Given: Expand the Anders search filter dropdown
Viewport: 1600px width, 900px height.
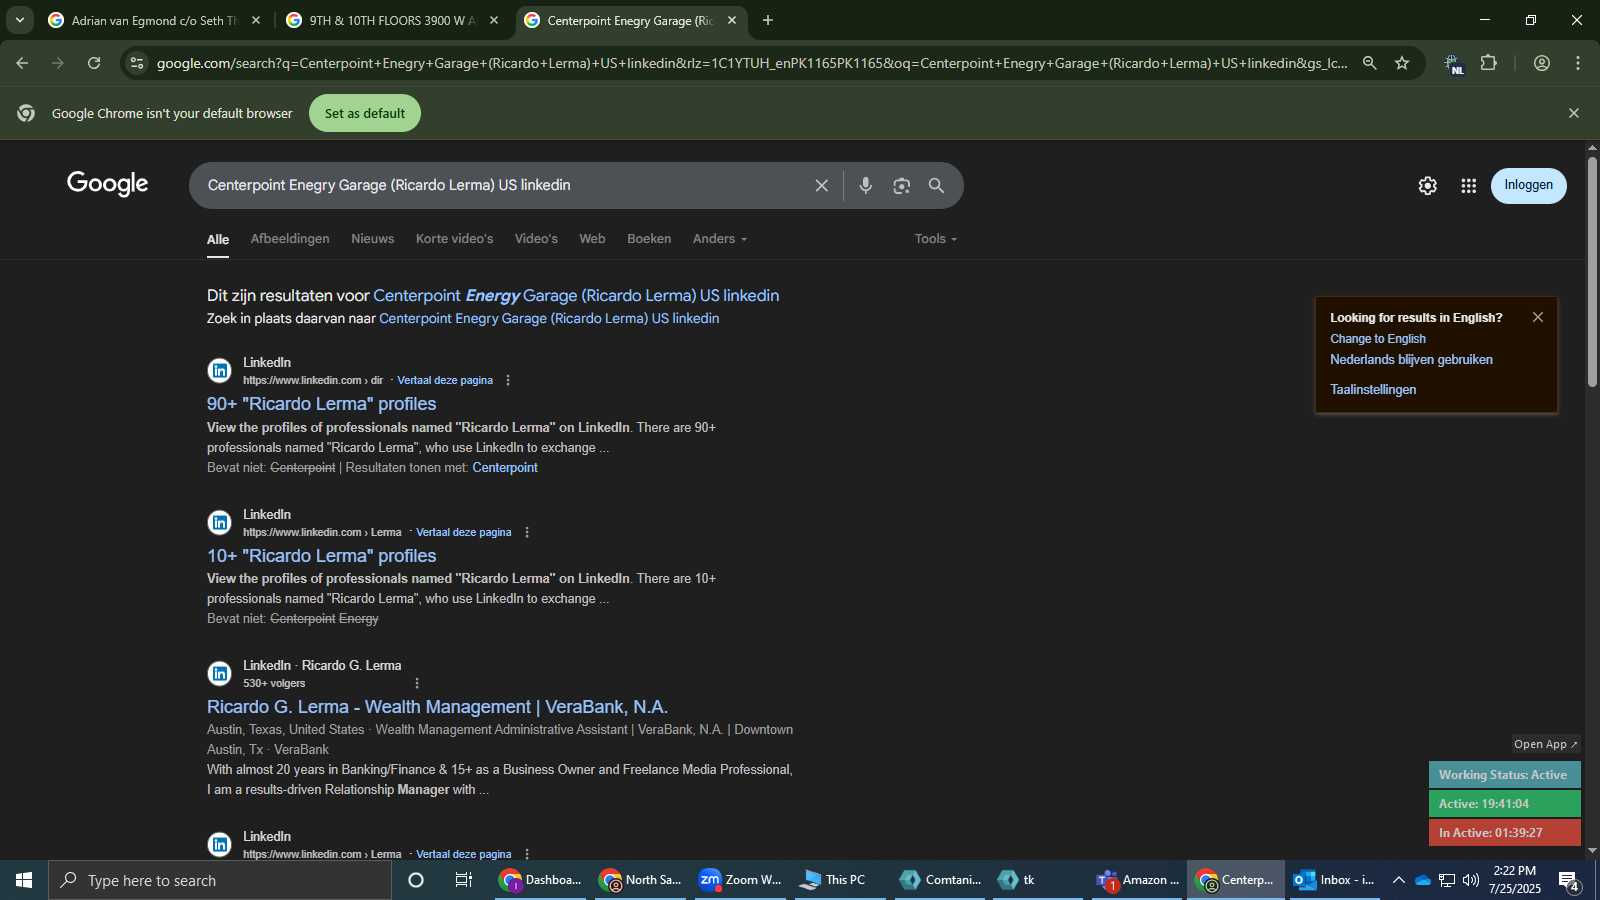Looking at the screenshot, I should [720, 239].
